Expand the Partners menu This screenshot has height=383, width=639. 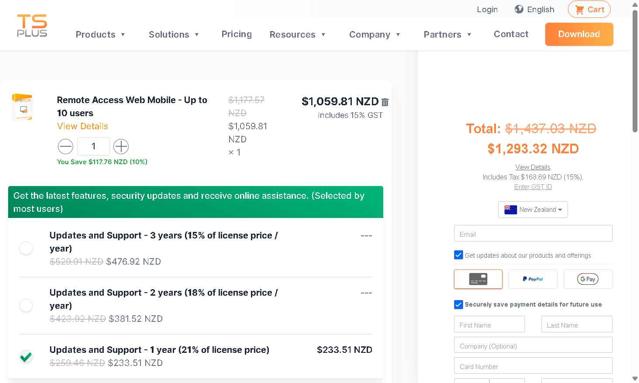[x=447, y=34]
